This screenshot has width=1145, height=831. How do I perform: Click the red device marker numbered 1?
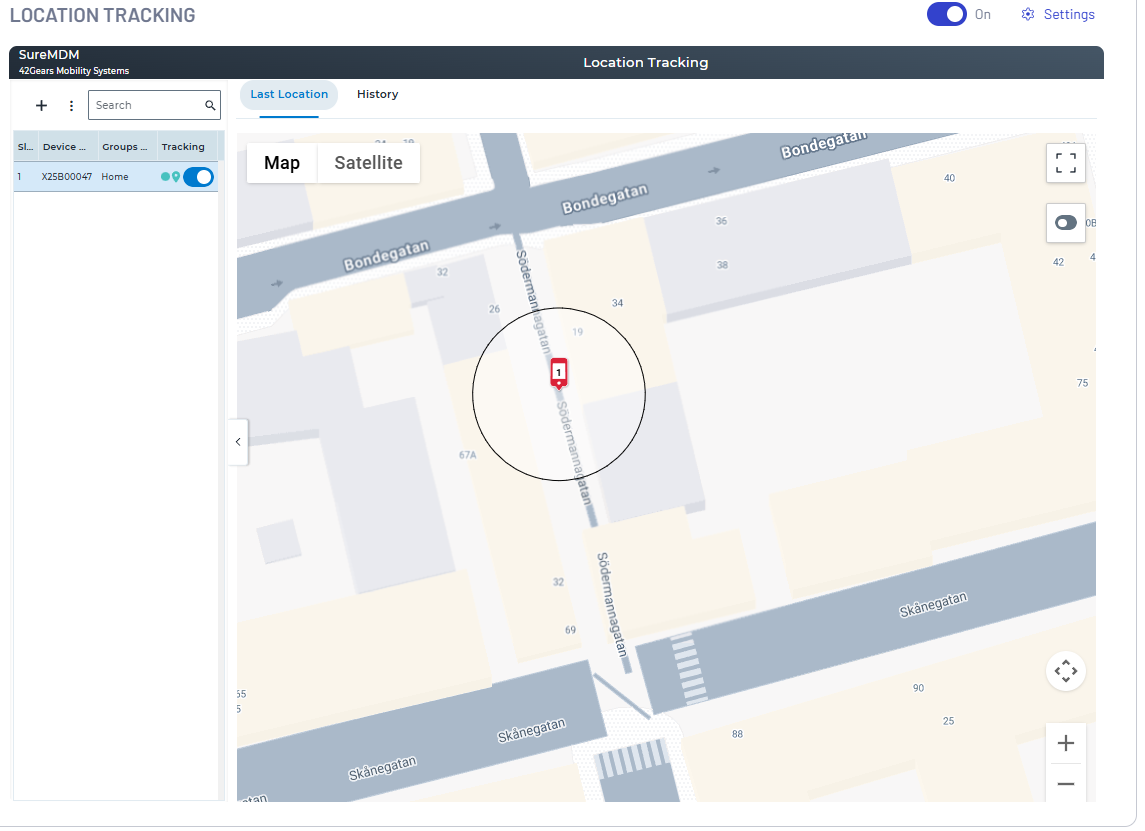(559, 373)
